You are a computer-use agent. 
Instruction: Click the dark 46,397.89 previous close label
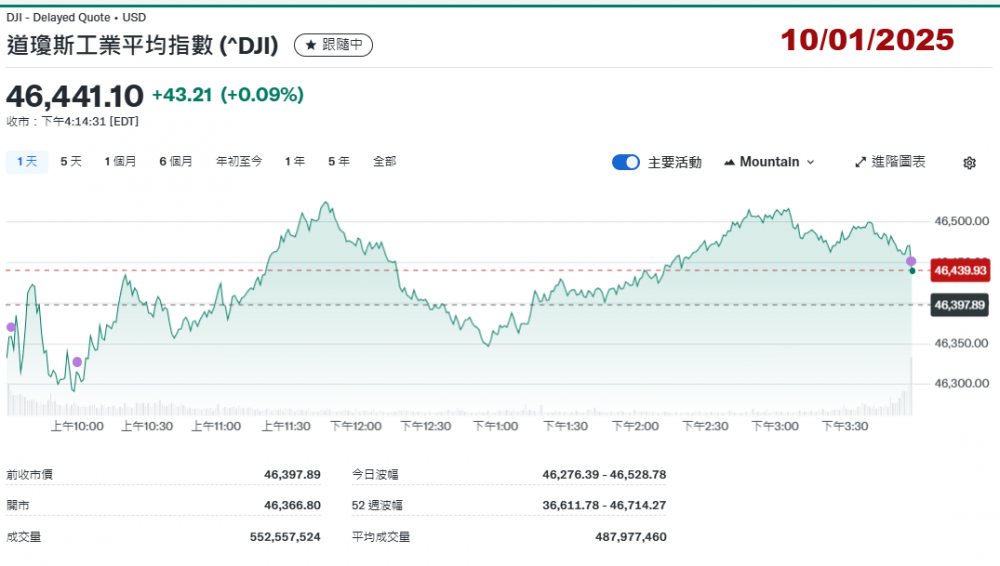click(x=959, y=305)
